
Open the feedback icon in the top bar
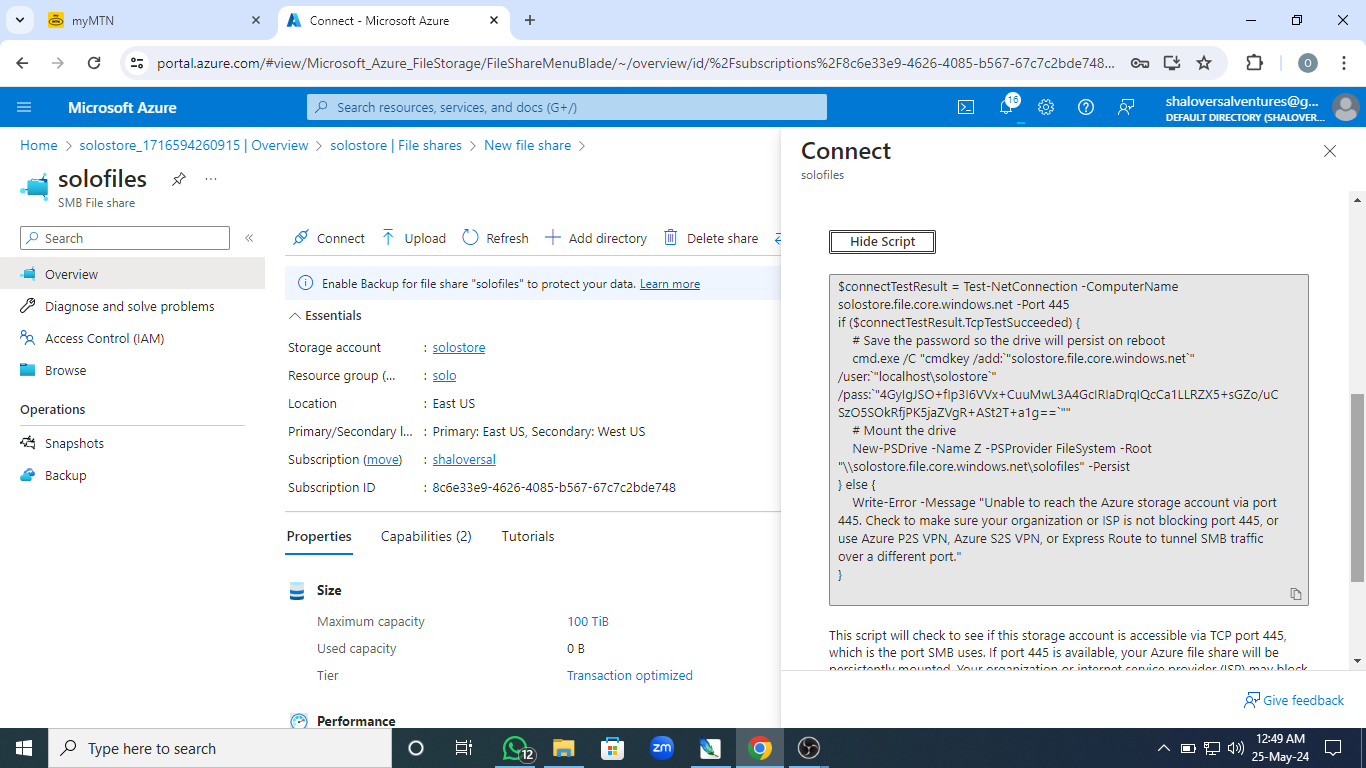(1126, 107)
